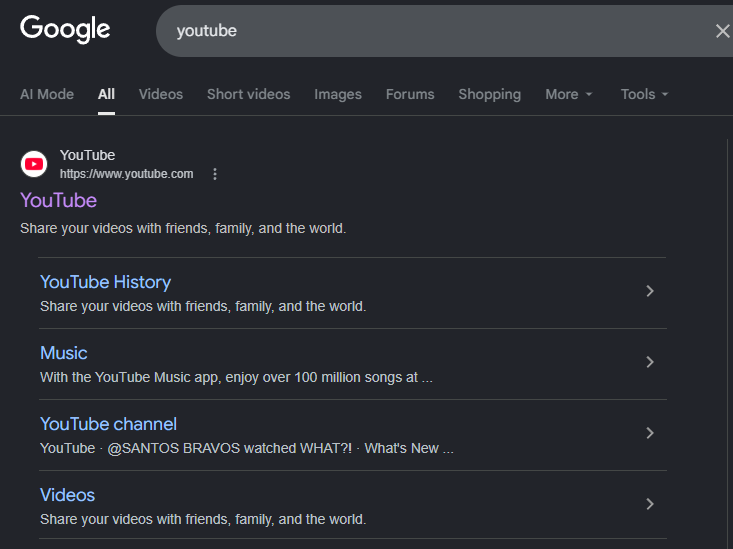Click the chevron arrow beside YouTube channel

click(649, 433)
